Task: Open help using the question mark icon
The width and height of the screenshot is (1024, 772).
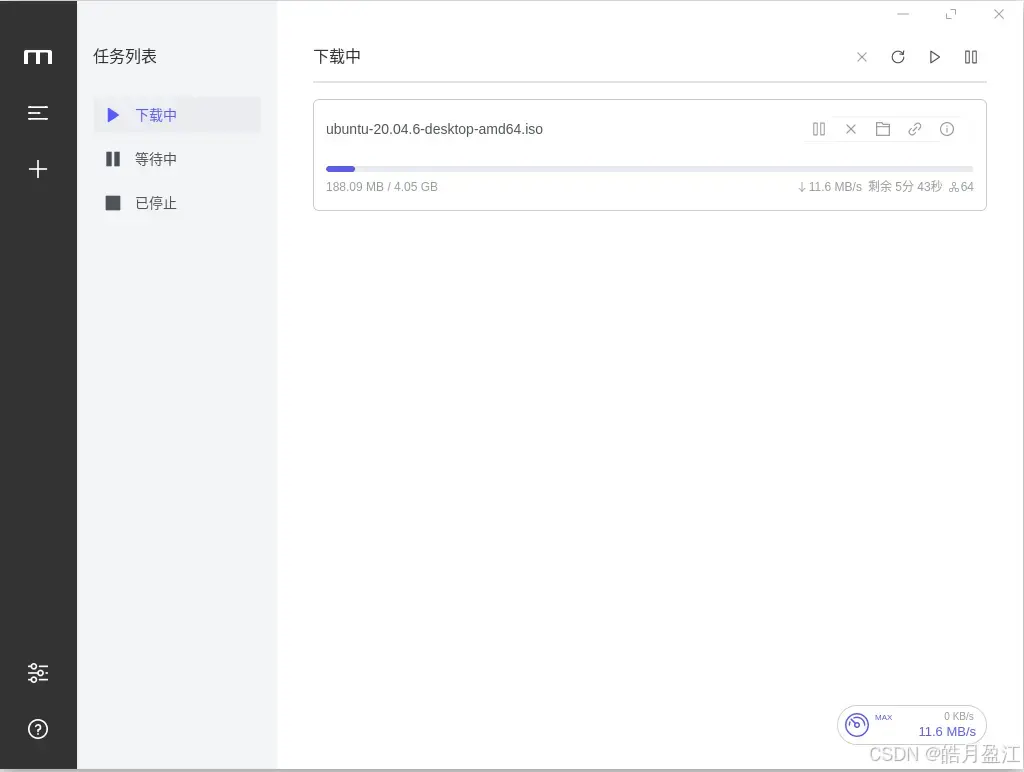Action: 38,729
